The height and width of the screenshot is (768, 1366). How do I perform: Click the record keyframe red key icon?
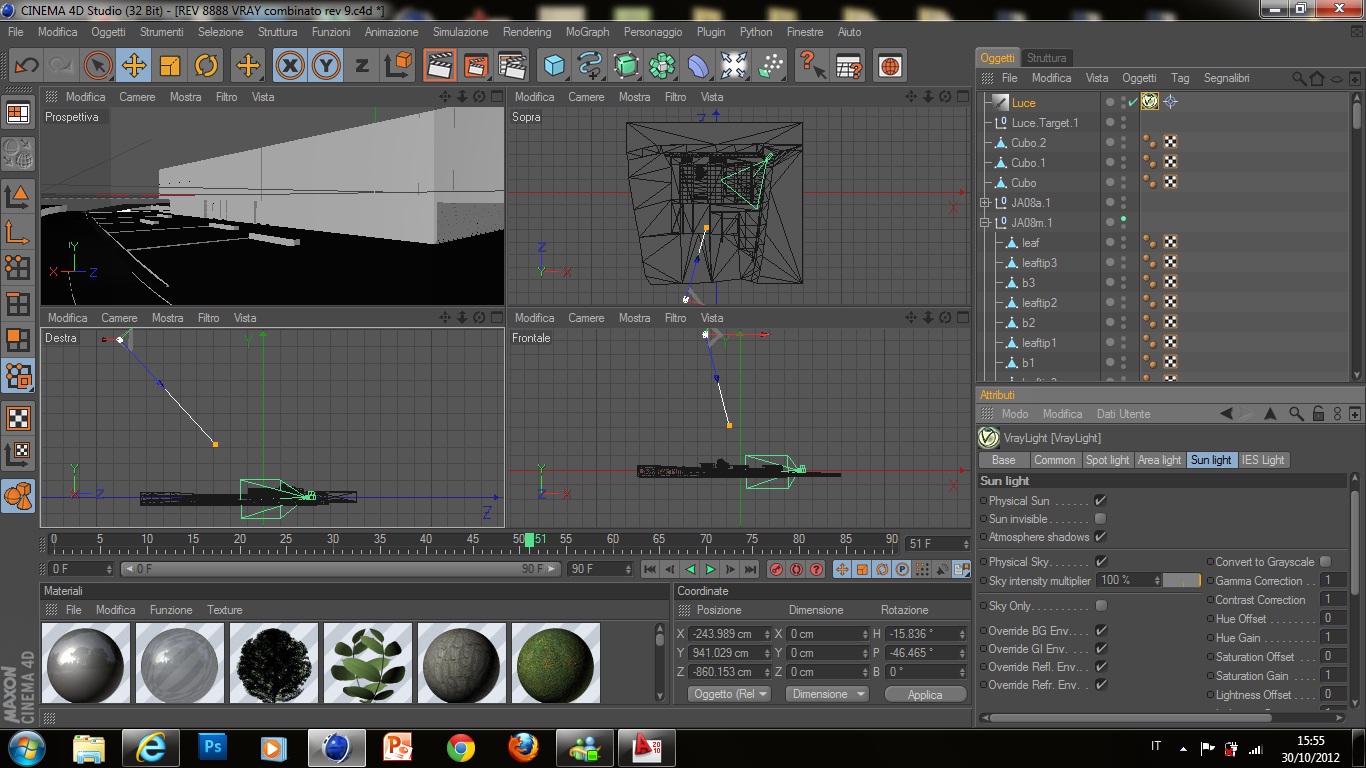click(776, 569)
